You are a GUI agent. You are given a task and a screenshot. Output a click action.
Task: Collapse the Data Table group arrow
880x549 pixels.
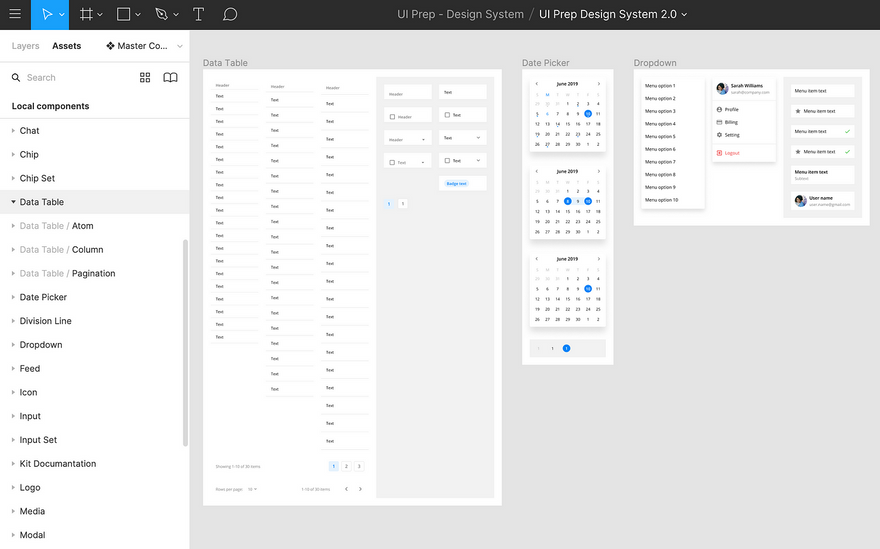point(13,202)
